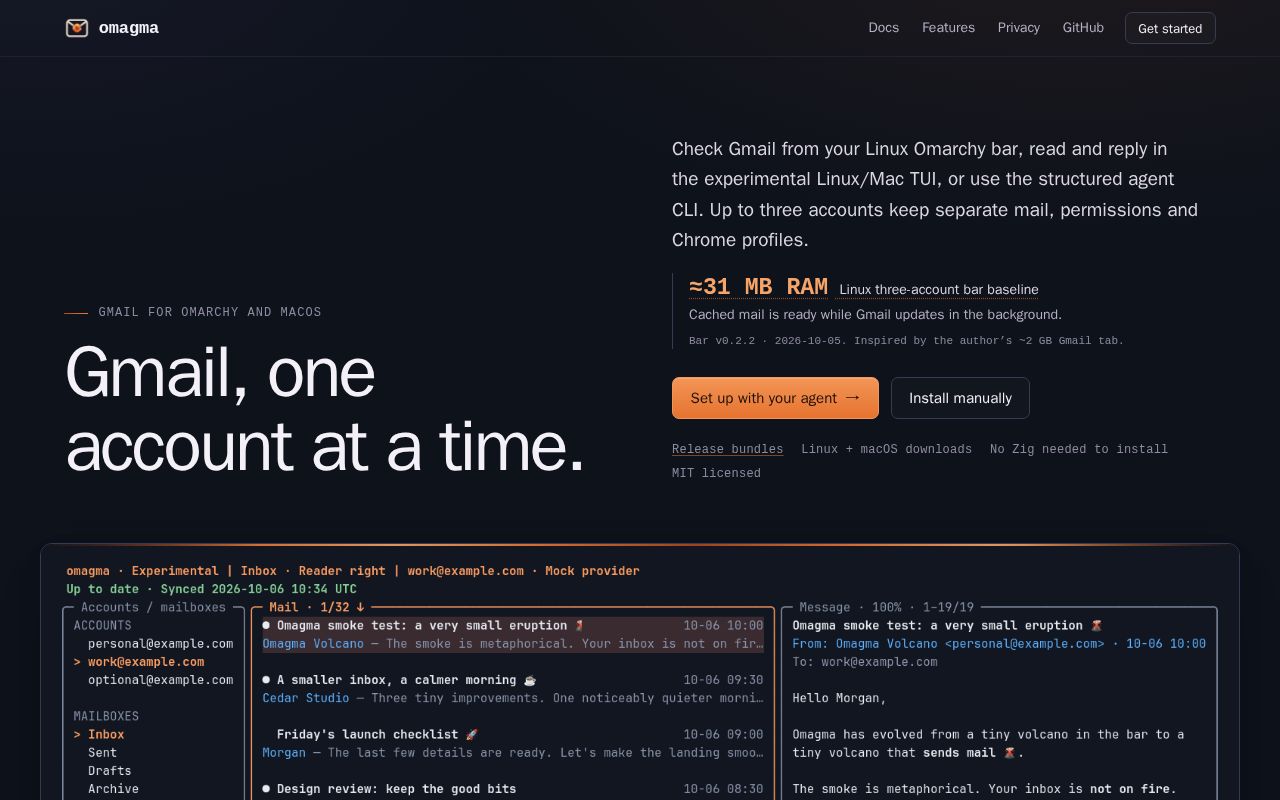Open 'A smaller inbox, a calmer morning' mail
1280x800 pixels.
513,689
